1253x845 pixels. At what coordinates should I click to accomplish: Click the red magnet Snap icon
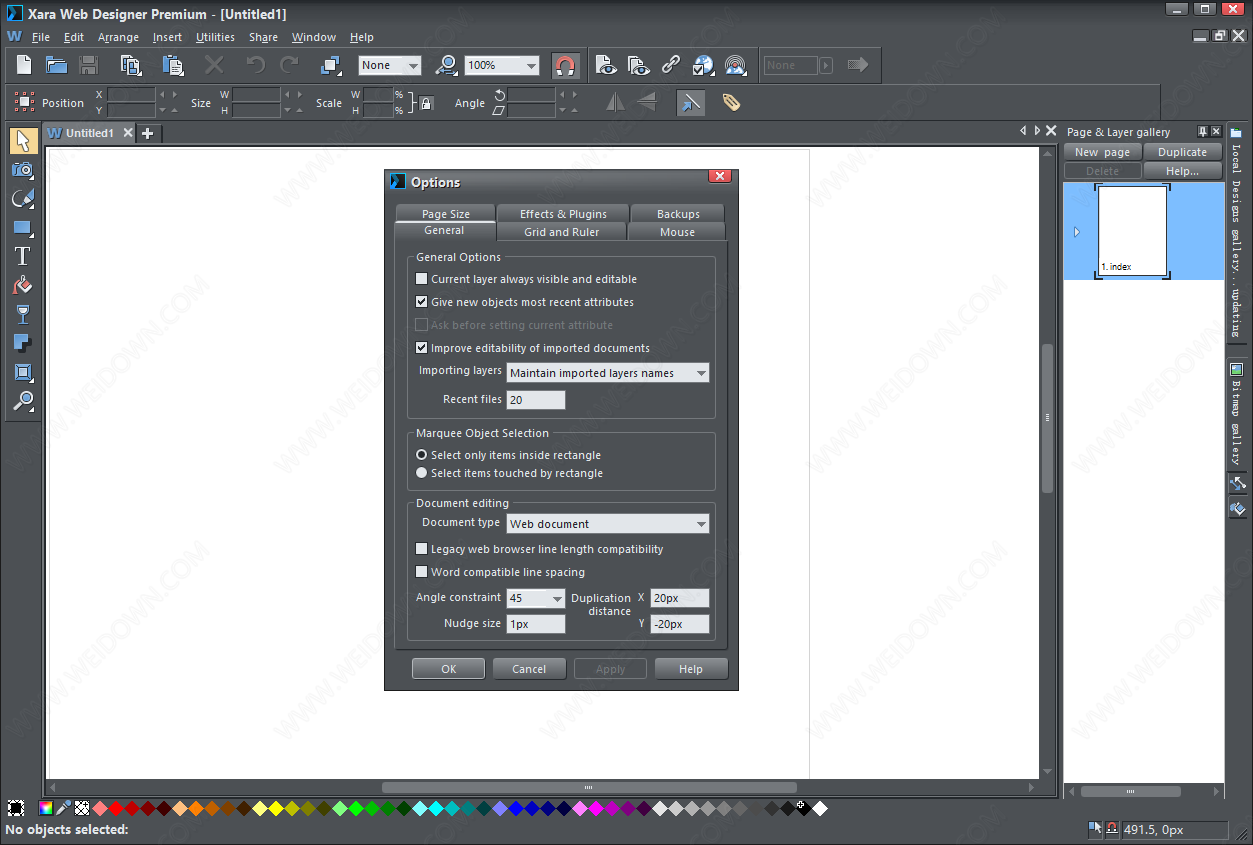pos(565,65)
